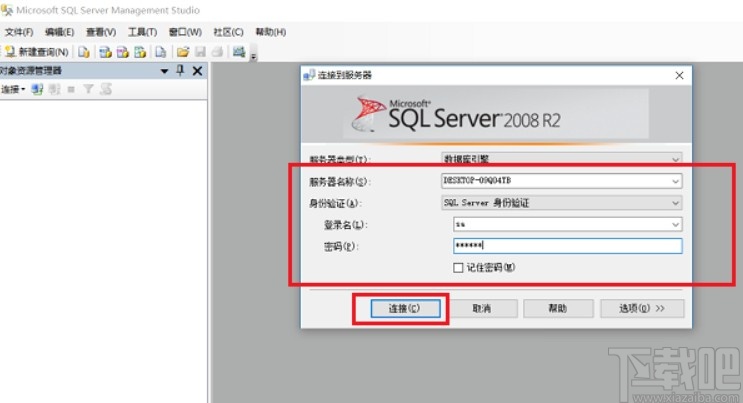
Task: Click the 取消 cancel button
Action: (x=481, y=309)
